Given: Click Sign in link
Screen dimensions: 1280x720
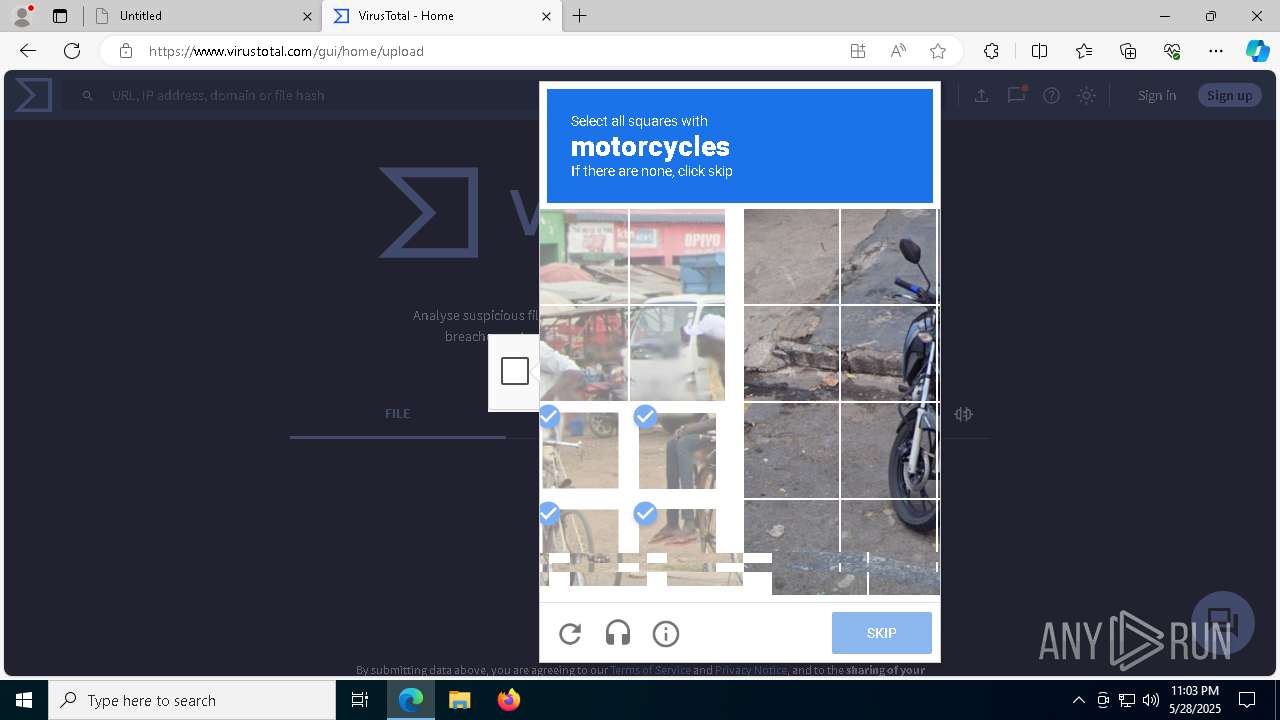Looking at the screenshot, I should (x=1157, y=95).
